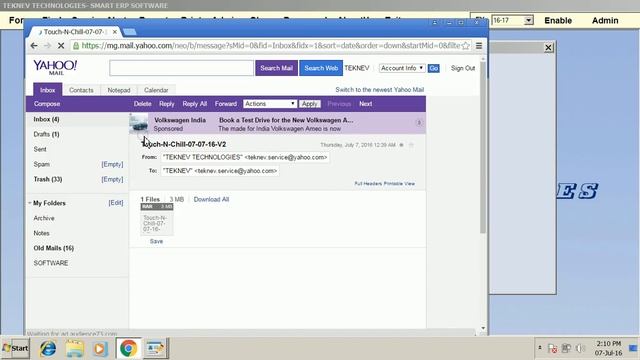Click the info icon on Volkswagen ad
This screenshot has width=640, height=360.
[419, 122]
